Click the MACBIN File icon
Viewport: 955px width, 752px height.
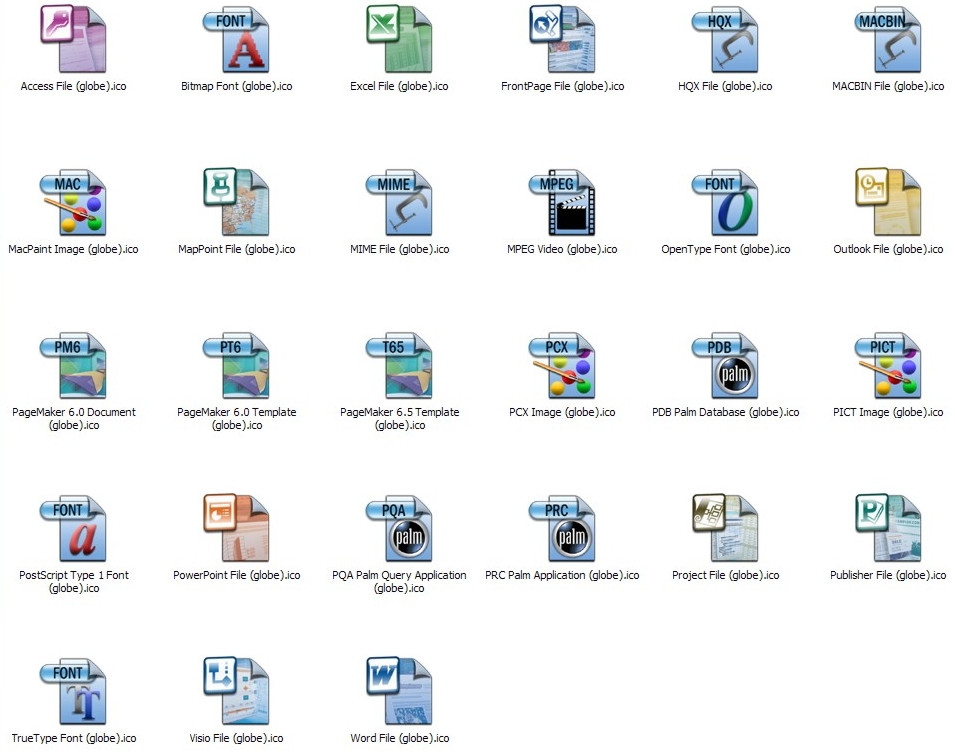click(x=888, y=39)
